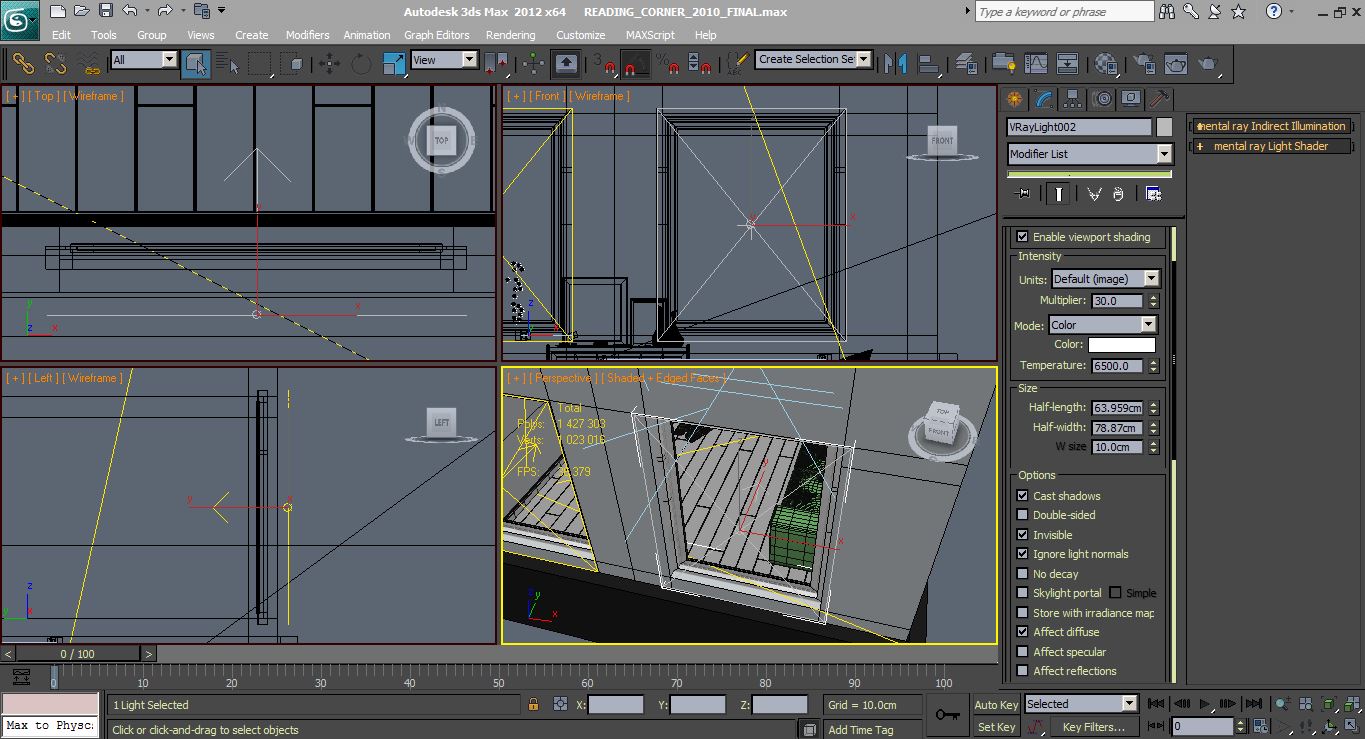Uncheck the Invisible option

pyautogui.click(x=1022, y=535)
